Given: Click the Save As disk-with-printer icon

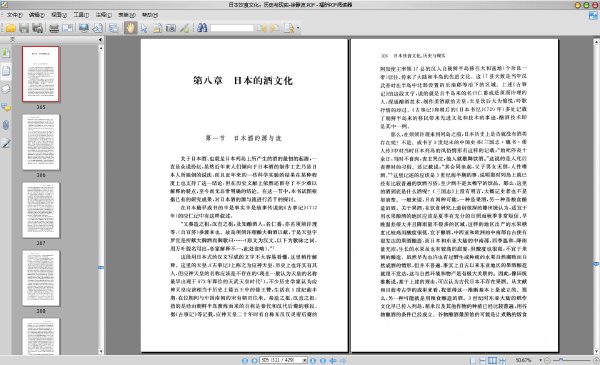Looking at the screenshot, I should tap(38, 28).
